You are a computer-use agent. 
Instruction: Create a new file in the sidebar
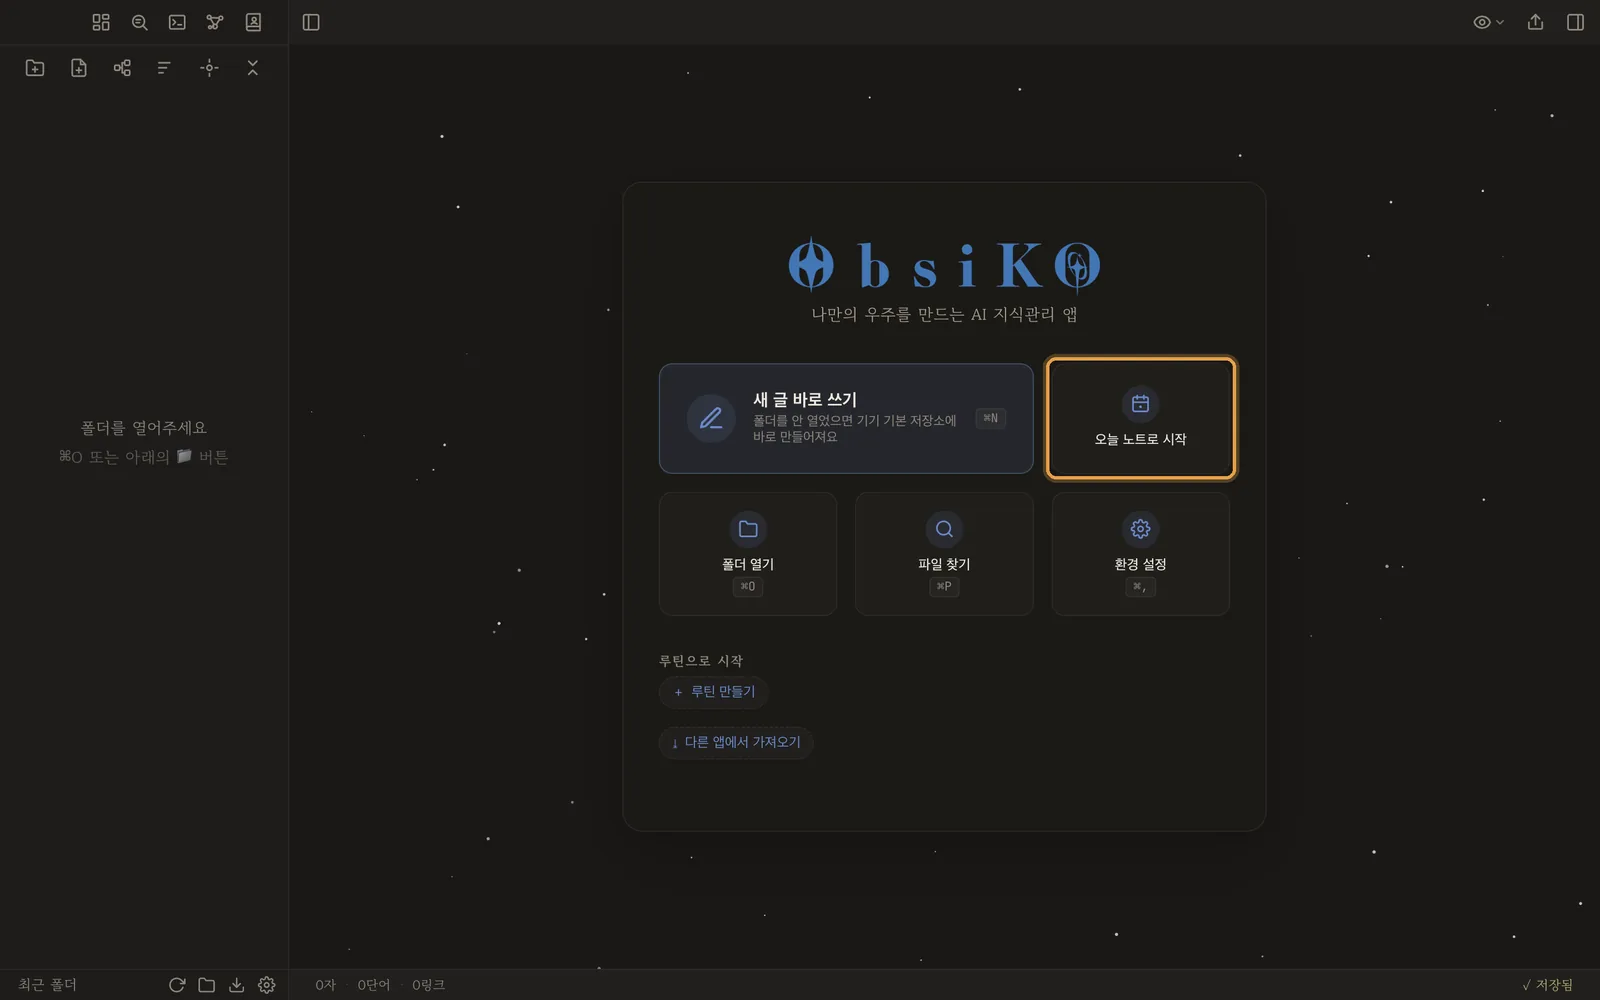[x=79, y=68]
